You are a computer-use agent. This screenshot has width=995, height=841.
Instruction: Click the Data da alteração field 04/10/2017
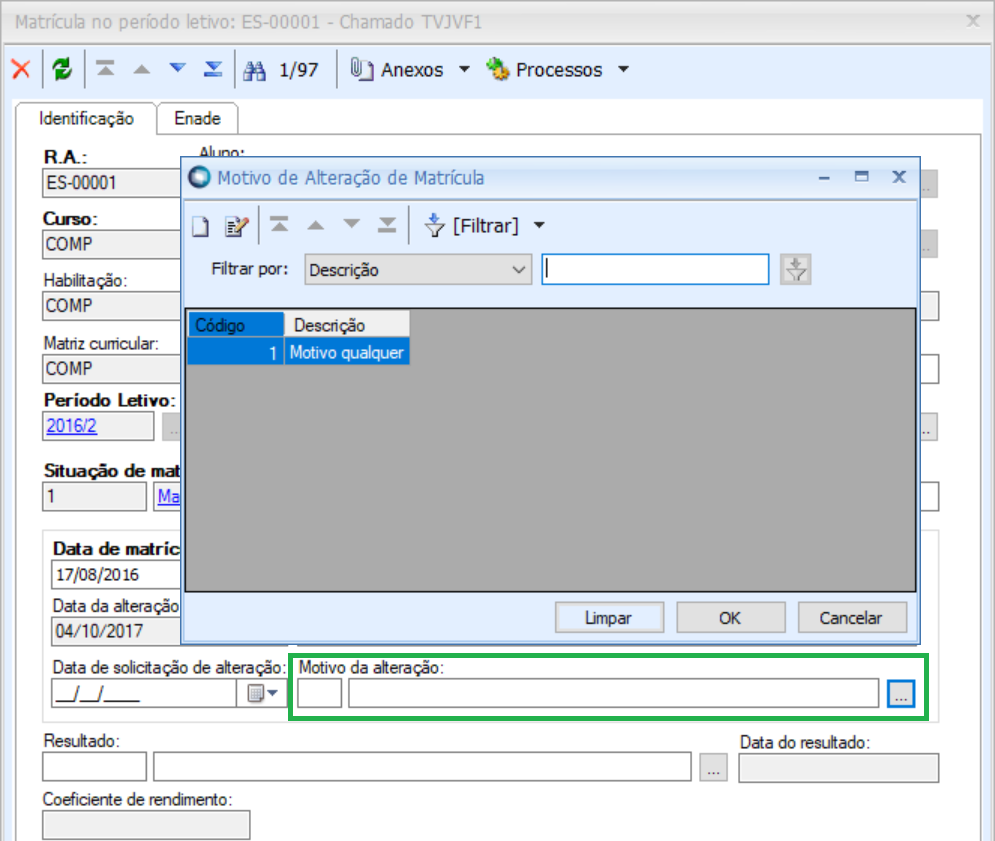116,632
